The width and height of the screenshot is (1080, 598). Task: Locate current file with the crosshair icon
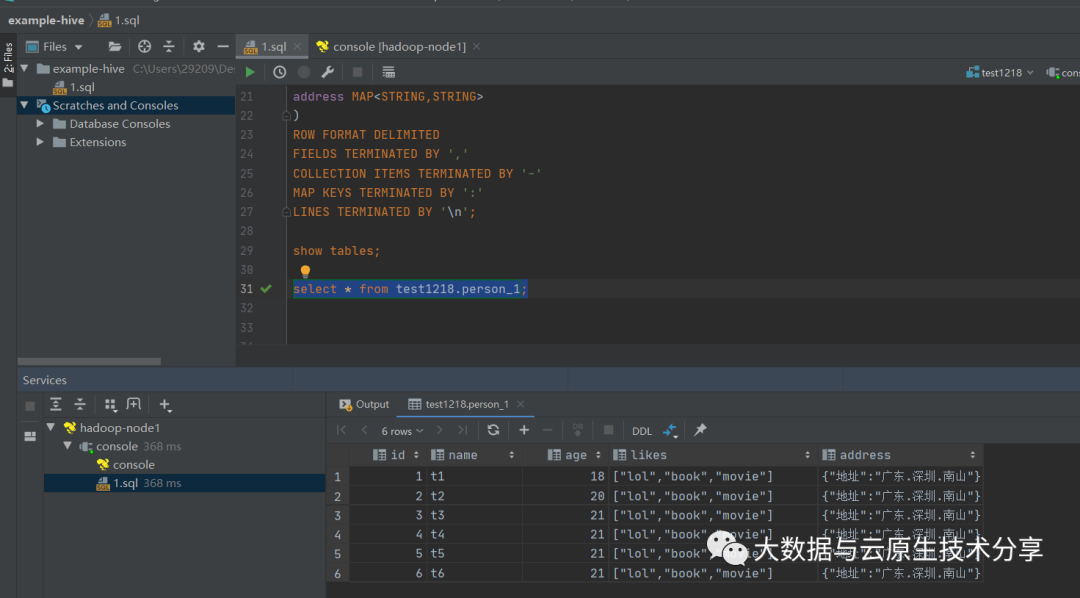[x=145, y=47]
